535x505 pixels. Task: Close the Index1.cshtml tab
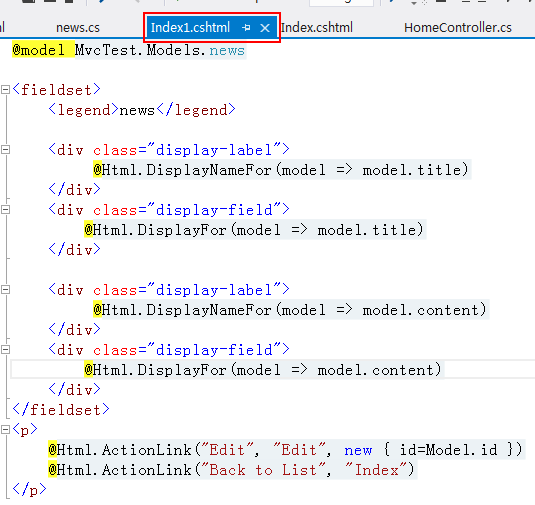pos(265,28)
